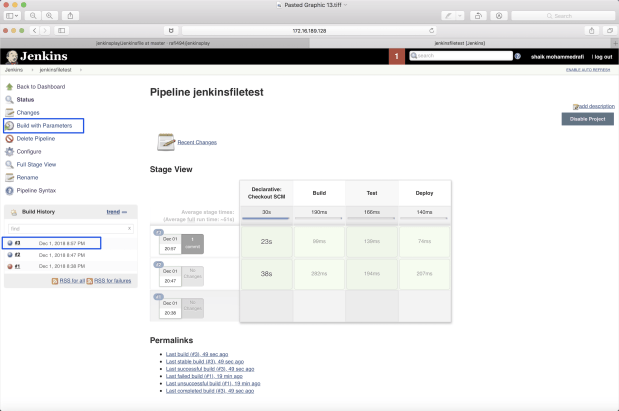Click Checkout SCM 38s stage cell

[x=266, y=274]
